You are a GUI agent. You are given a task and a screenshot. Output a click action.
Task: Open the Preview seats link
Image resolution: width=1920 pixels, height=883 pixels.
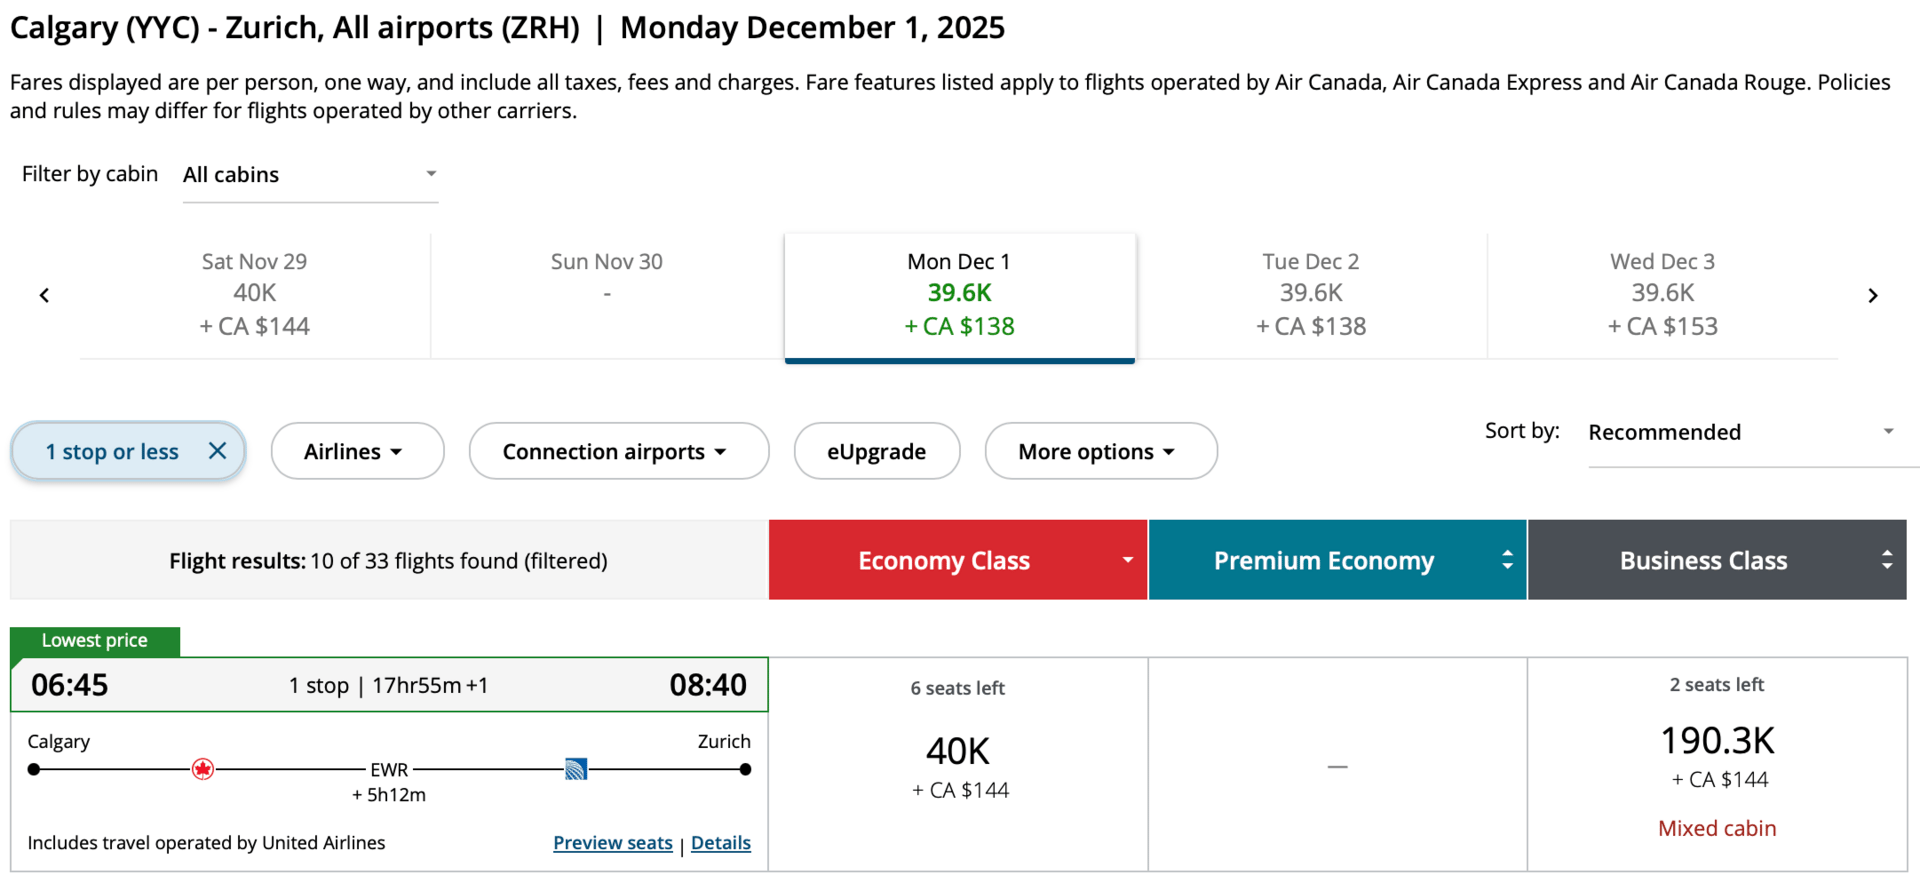tap(612, 843)
